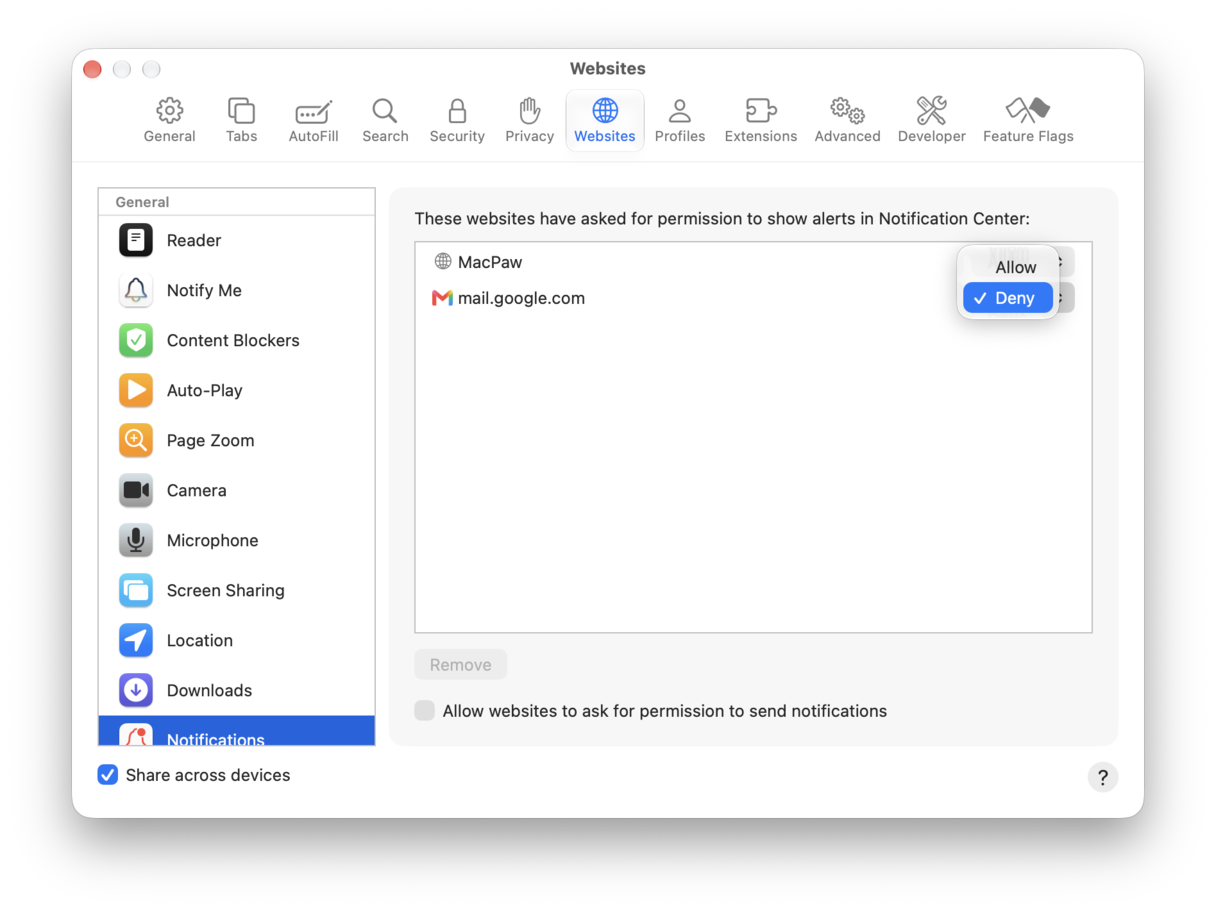Select the Websites globe tab

click(x=605, y=121)
